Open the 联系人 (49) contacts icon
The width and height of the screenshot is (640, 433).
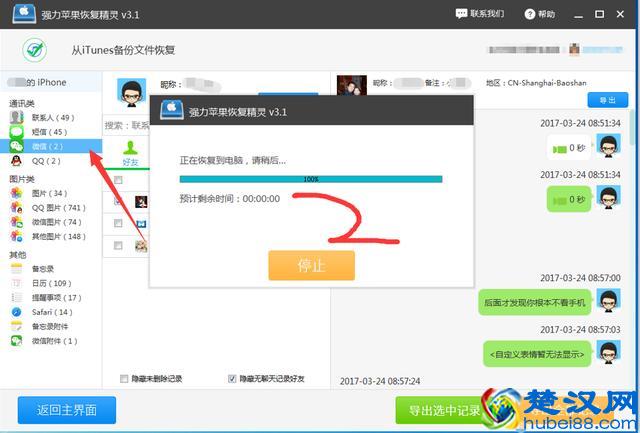(17, 118)
